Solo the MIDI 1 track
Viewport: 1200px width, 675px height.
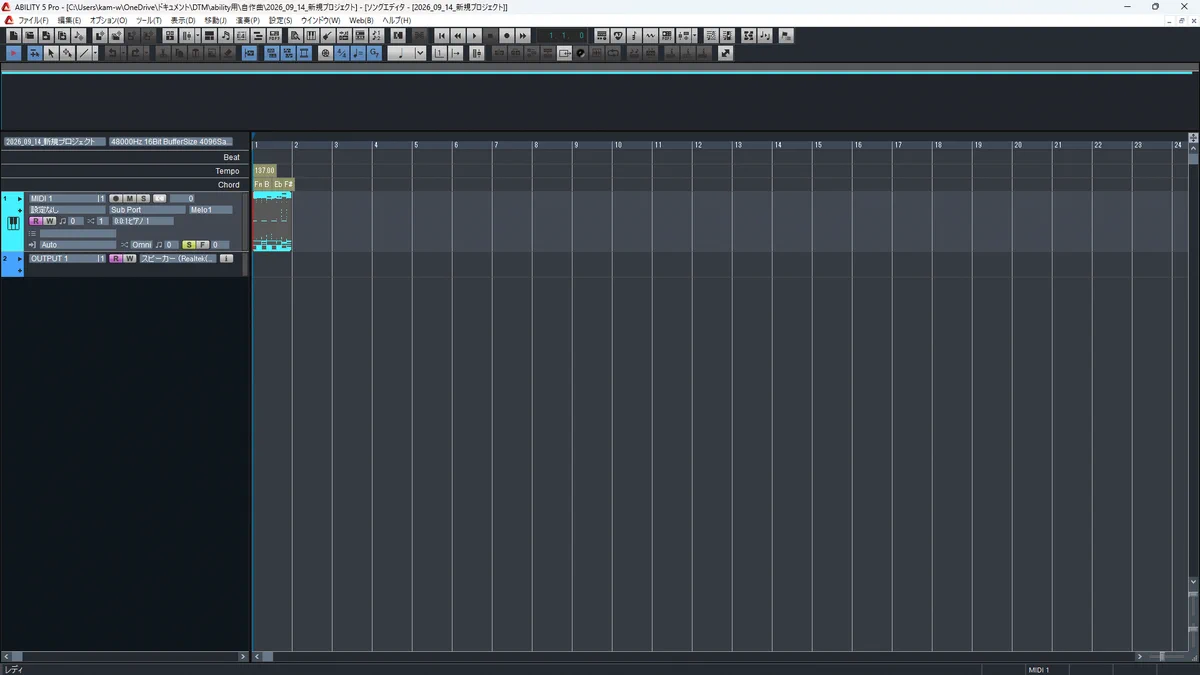point(144,199)
